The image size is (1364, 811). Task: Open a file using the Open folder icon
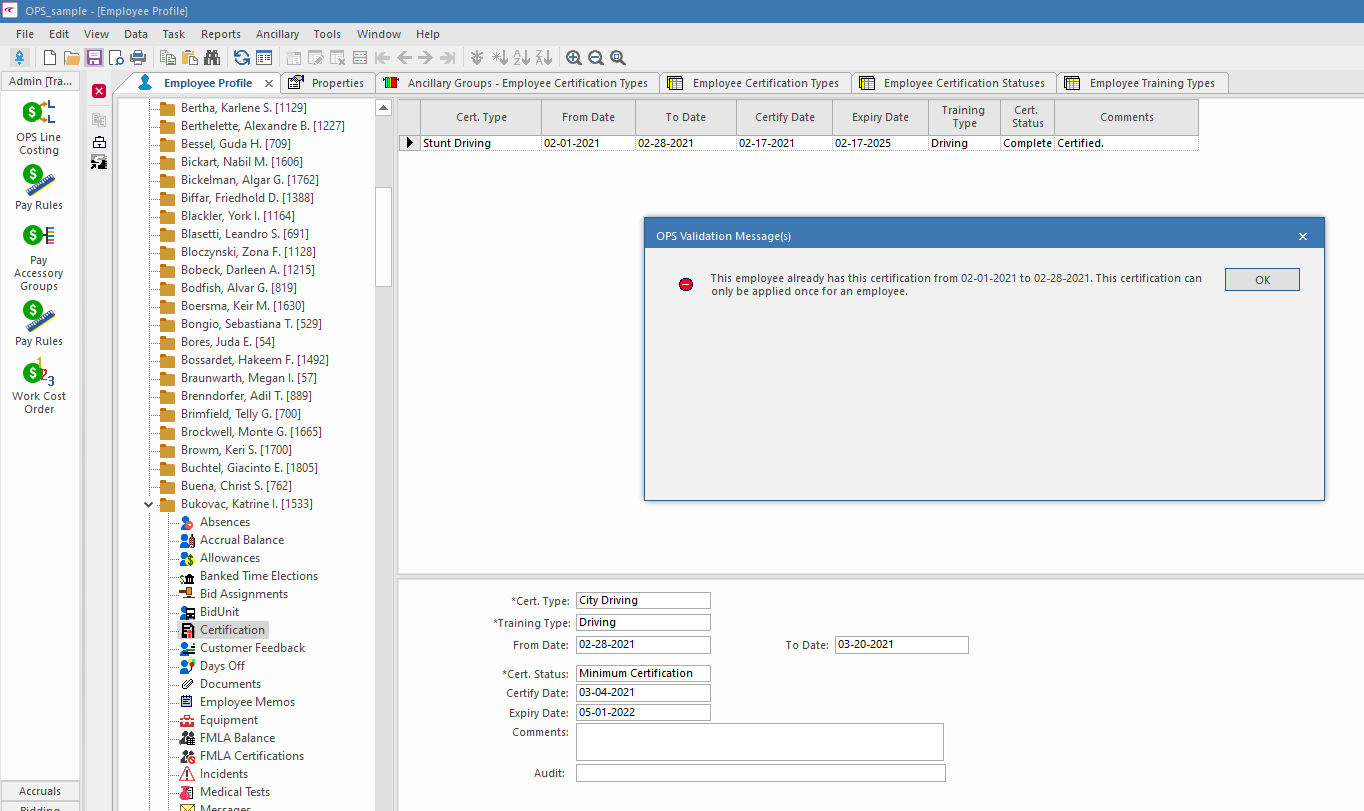[71, 57]
